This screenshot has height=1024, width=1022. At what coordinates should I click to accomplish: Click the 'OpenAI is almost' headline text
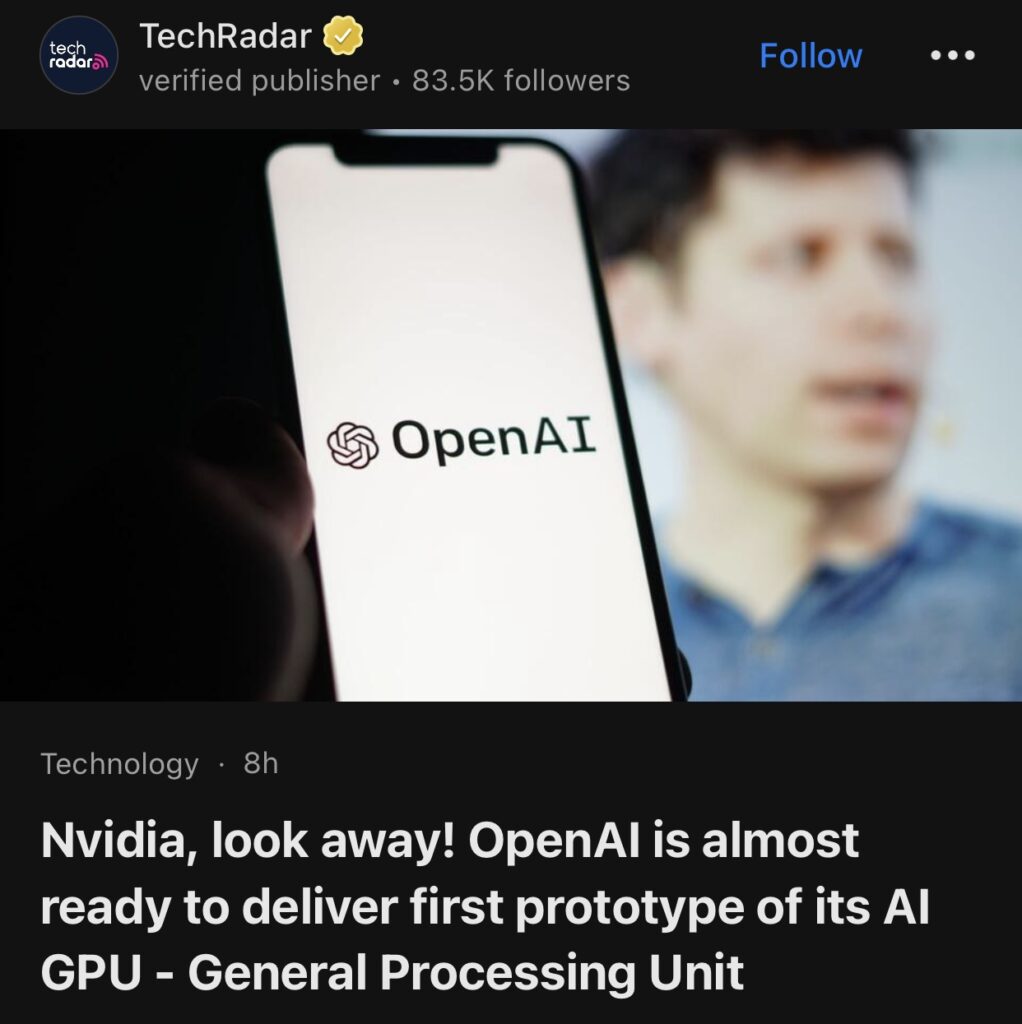[663, 840]
